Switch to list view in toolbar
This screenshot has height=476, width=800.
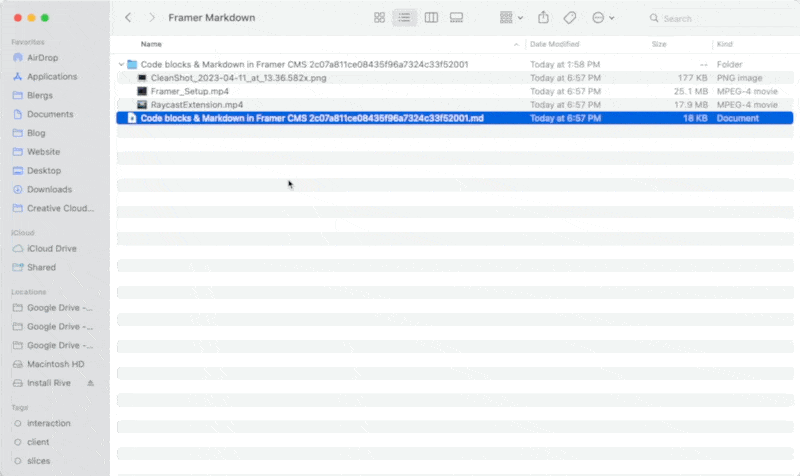405,18
